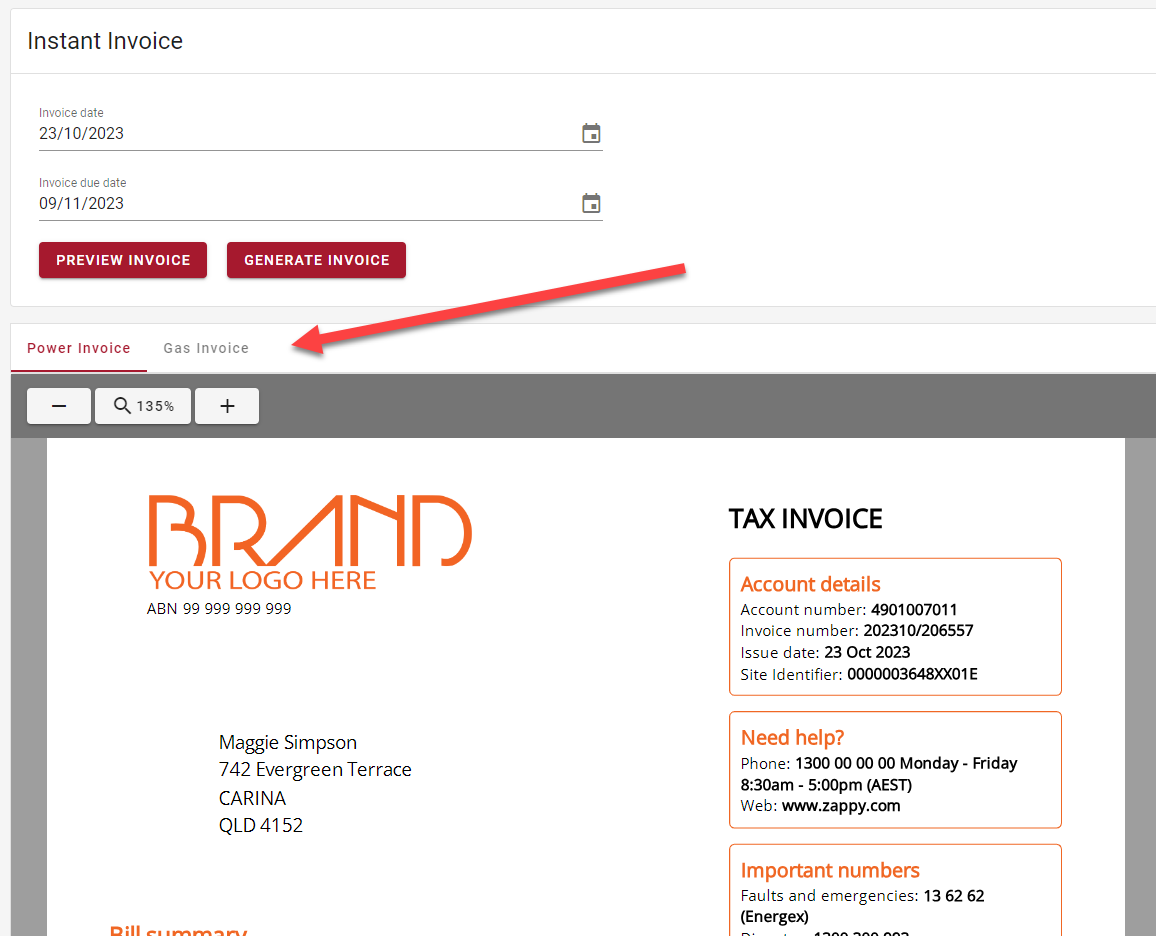The image size is (1156, 936).
Task: Switch to the Gas Invoice tab
Action: tap(206, 348)
